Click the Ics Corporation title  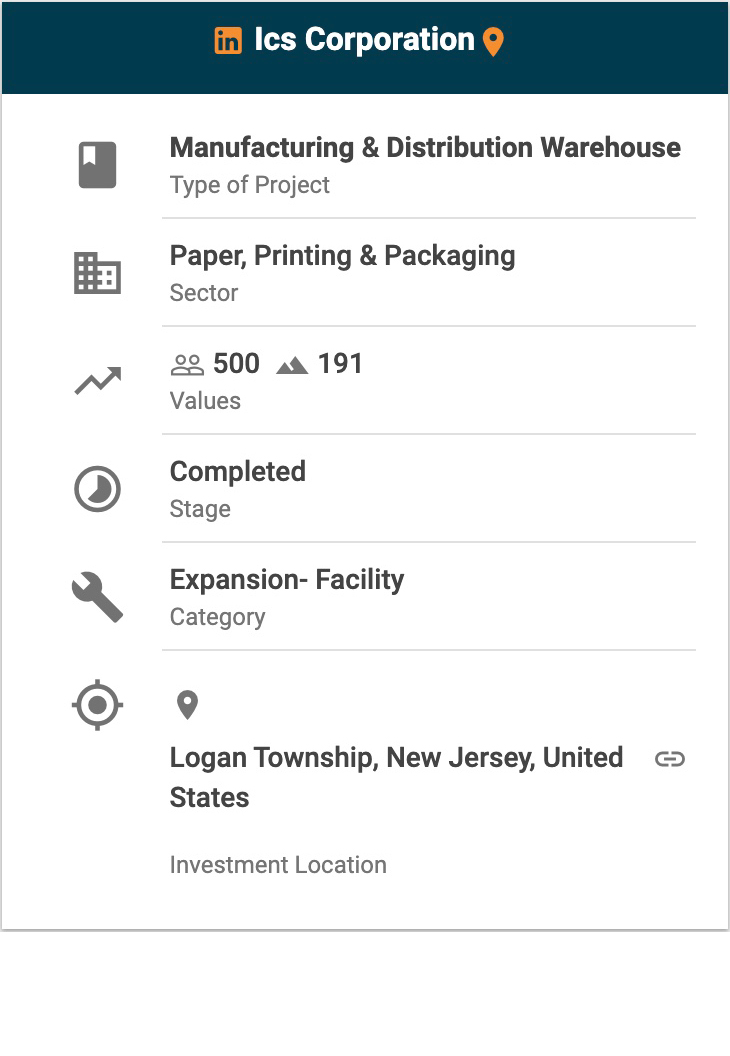click(364, 40)
